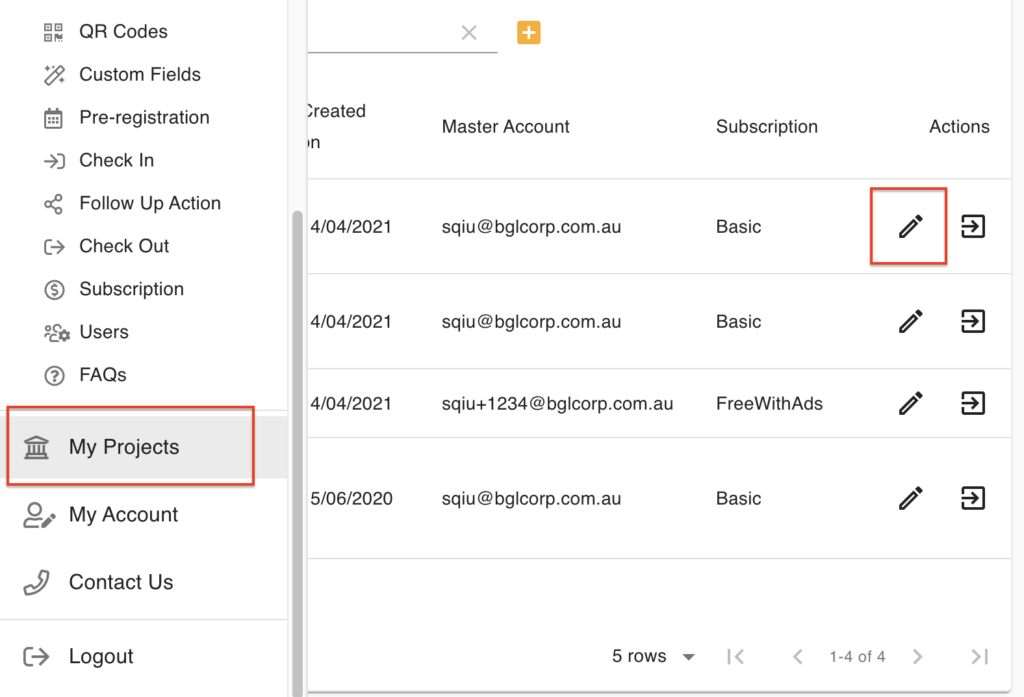Edit the FreeWithAds project with pencil icon
Viewport: 1024px width, 697px height.
tap(909, 403)
